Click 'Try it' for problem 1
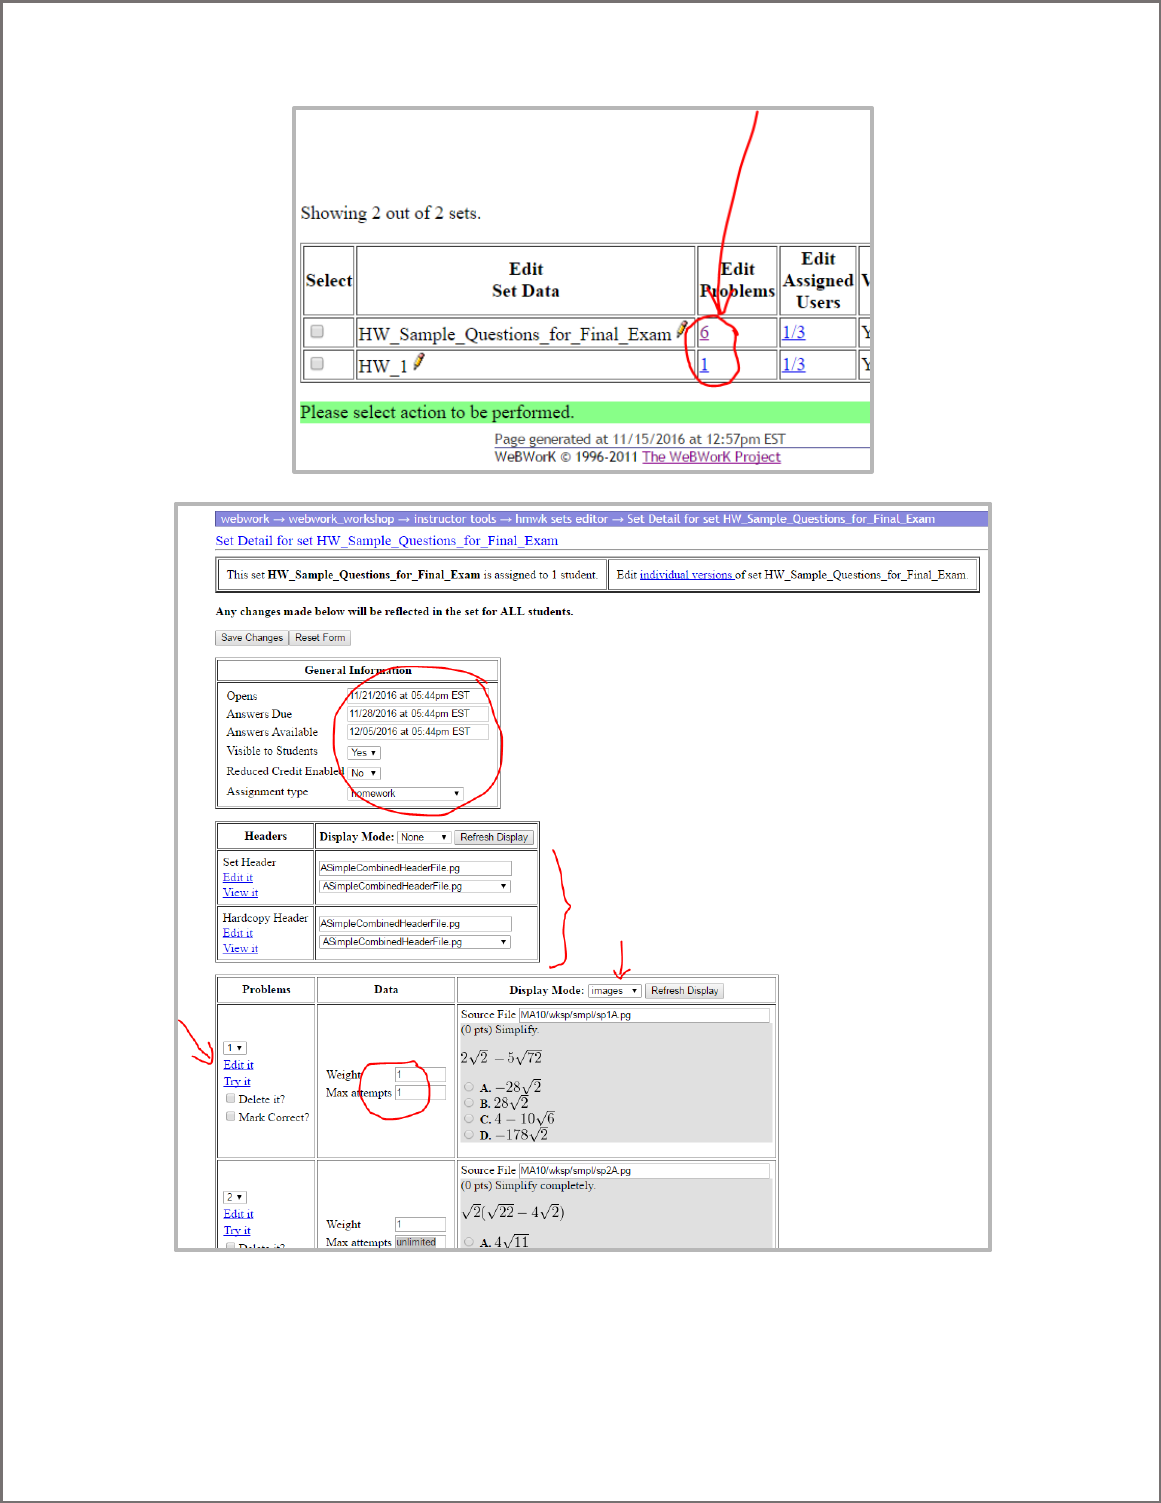Screen dimensions: 1161x1503 tap(237, 1081)
